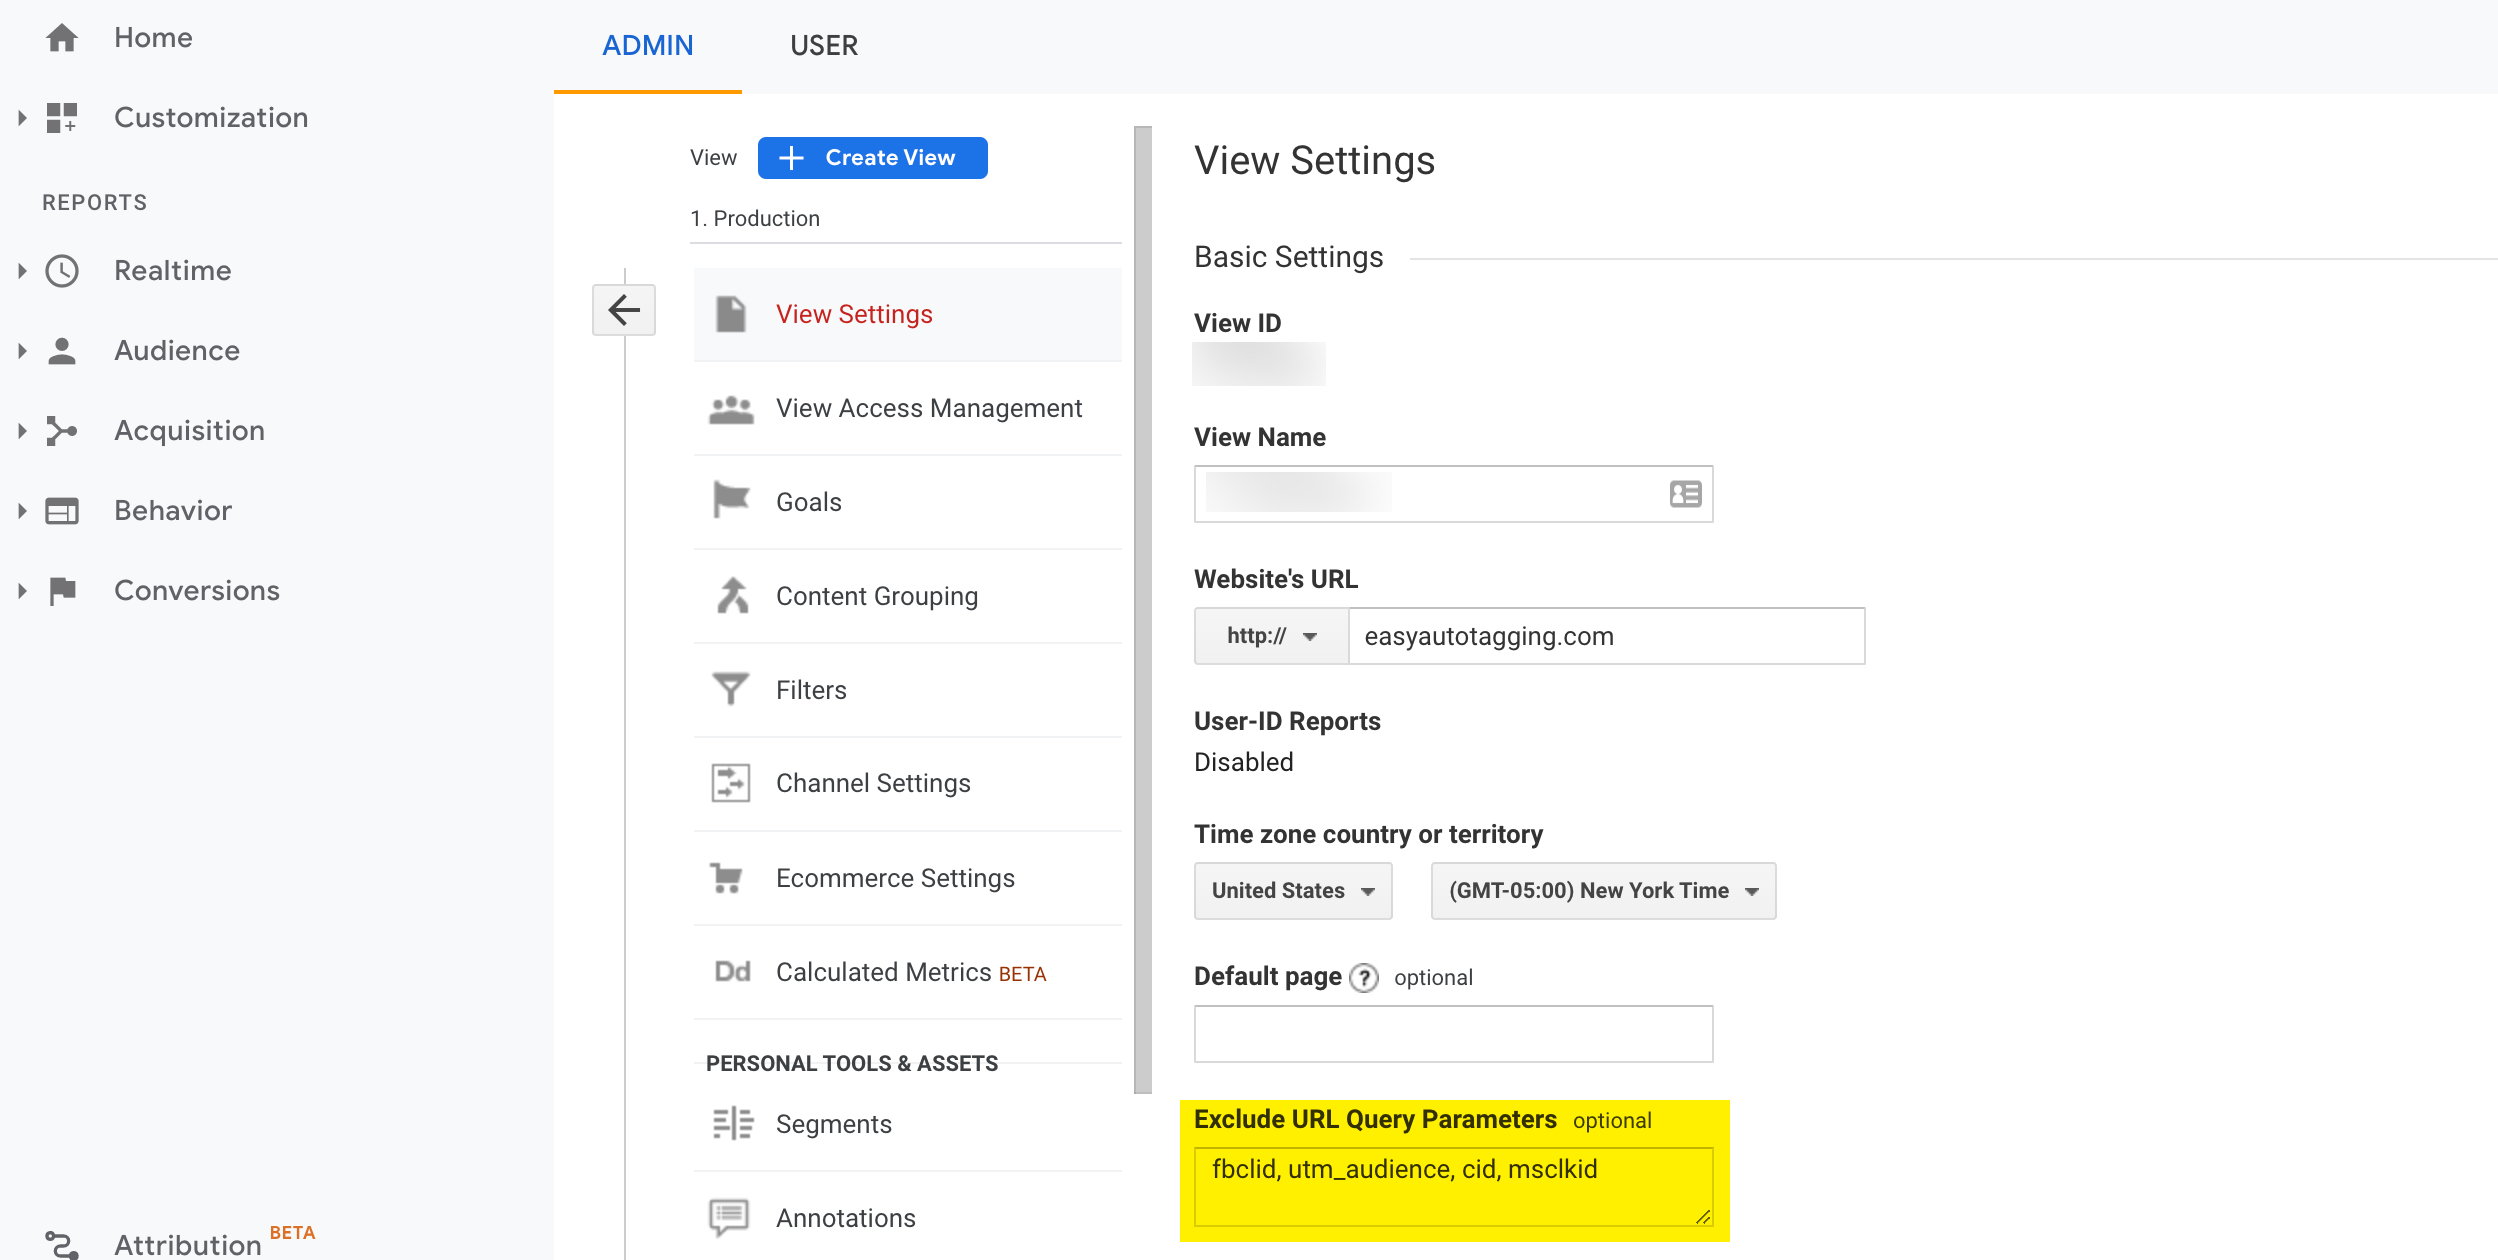Click the Attribution path icon

tap(62, 1244)
